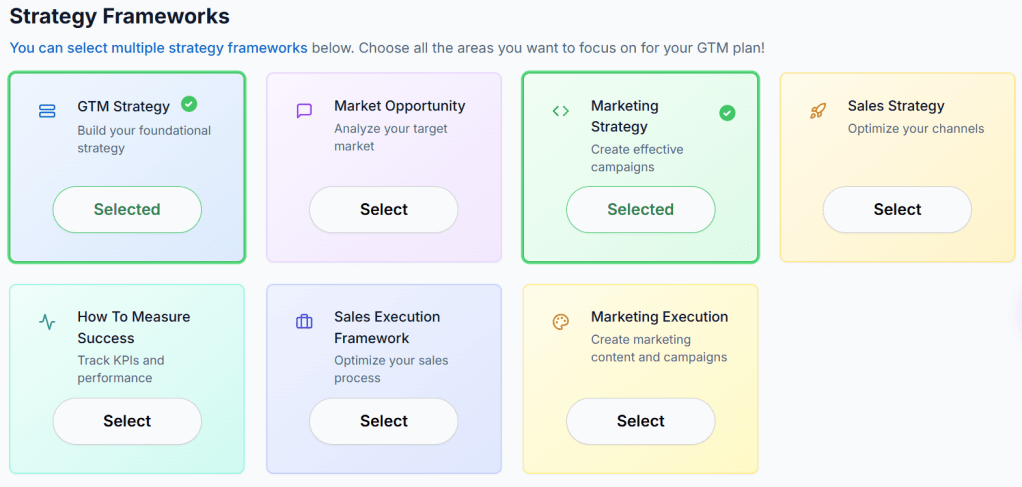Select the Market Opportunity framework button
This screenshot has height=487, width=1022.
click(384, 210)
